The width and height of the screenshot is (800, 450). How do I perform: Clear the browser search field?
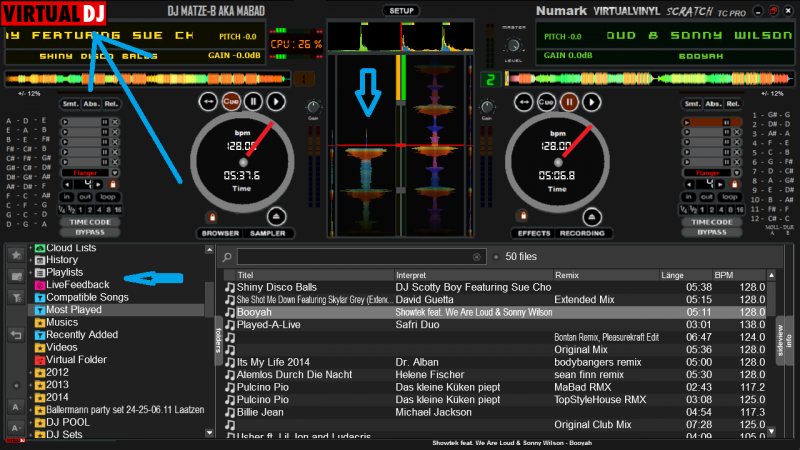(477, 257)
